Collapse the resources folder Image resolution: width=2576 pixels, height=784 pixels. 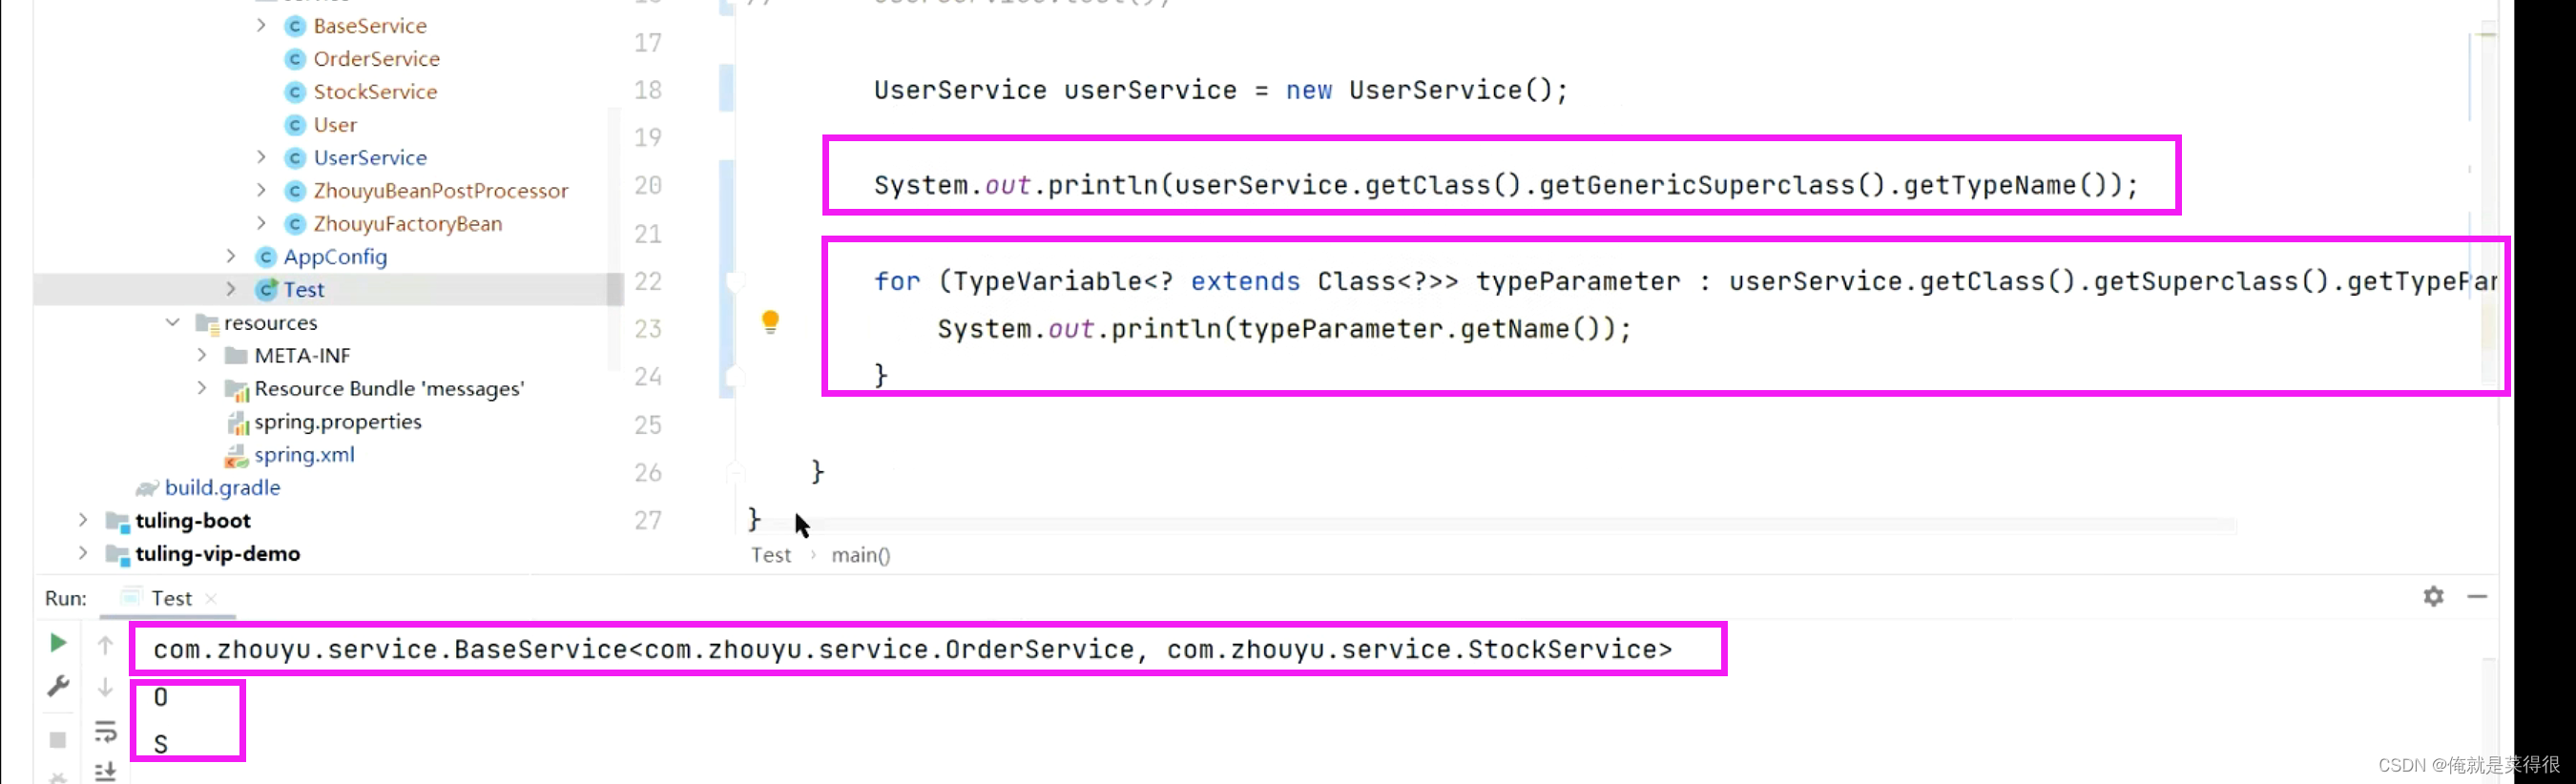click(172, 322)
